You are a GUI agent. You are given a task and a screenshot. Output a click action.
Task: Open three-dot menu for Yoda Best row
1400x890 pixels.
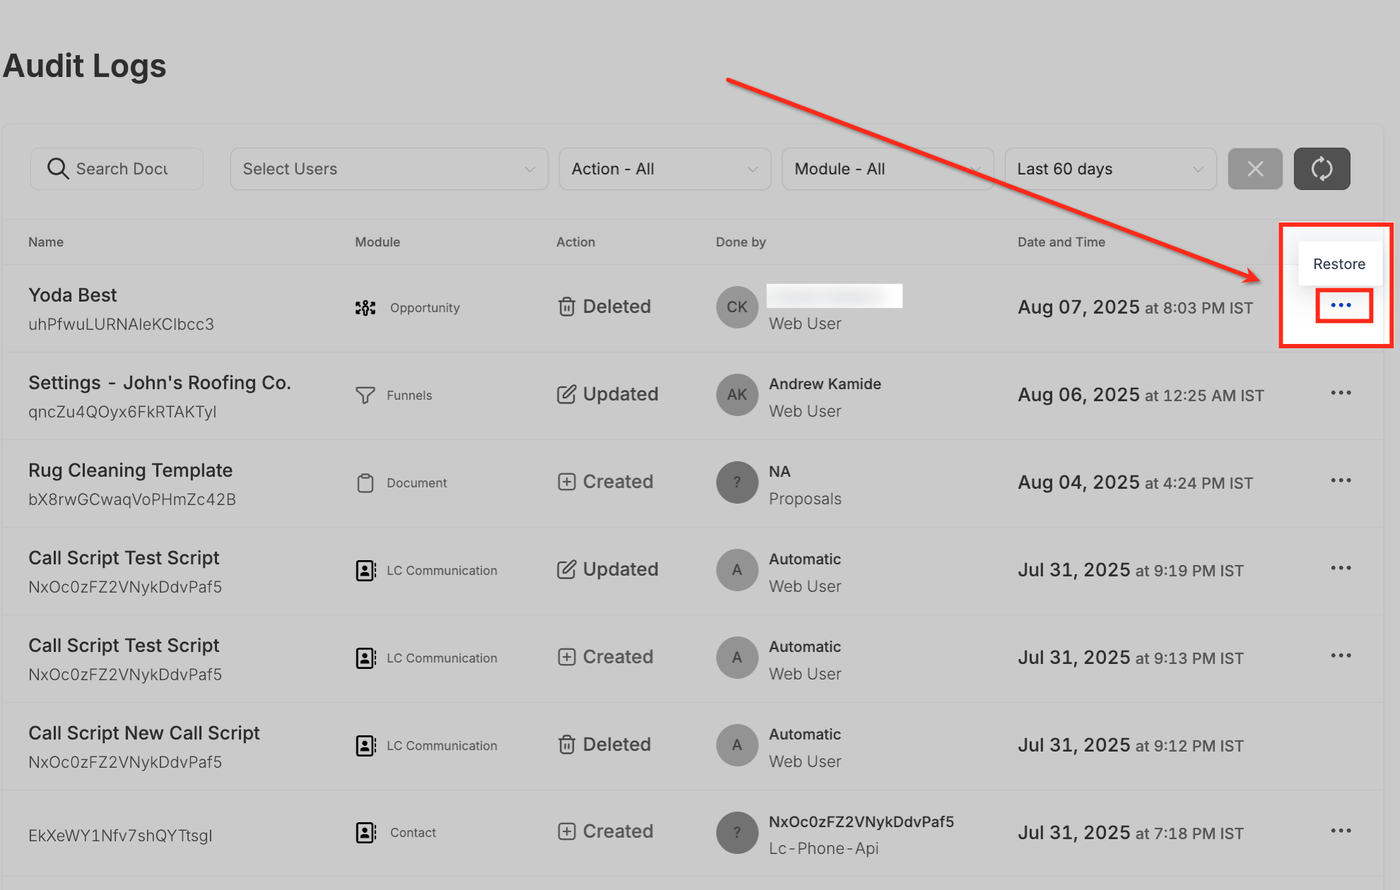[x=1341, y=305]
